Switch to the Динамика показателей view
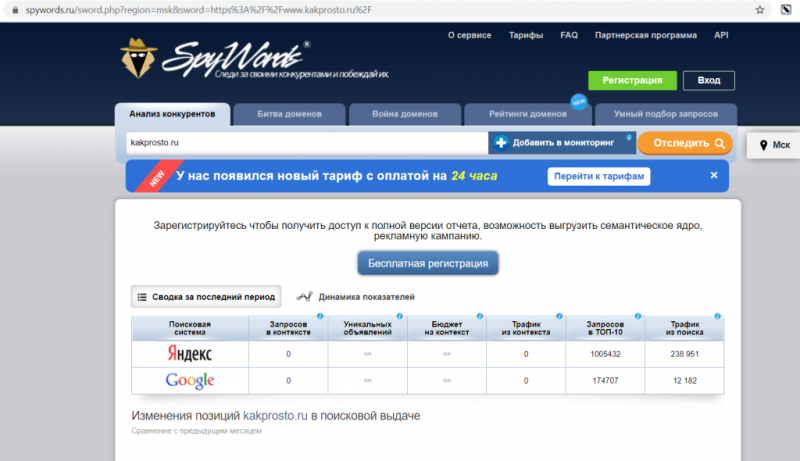Viewport: 800px width, 461px height. [x=356, y=297]
